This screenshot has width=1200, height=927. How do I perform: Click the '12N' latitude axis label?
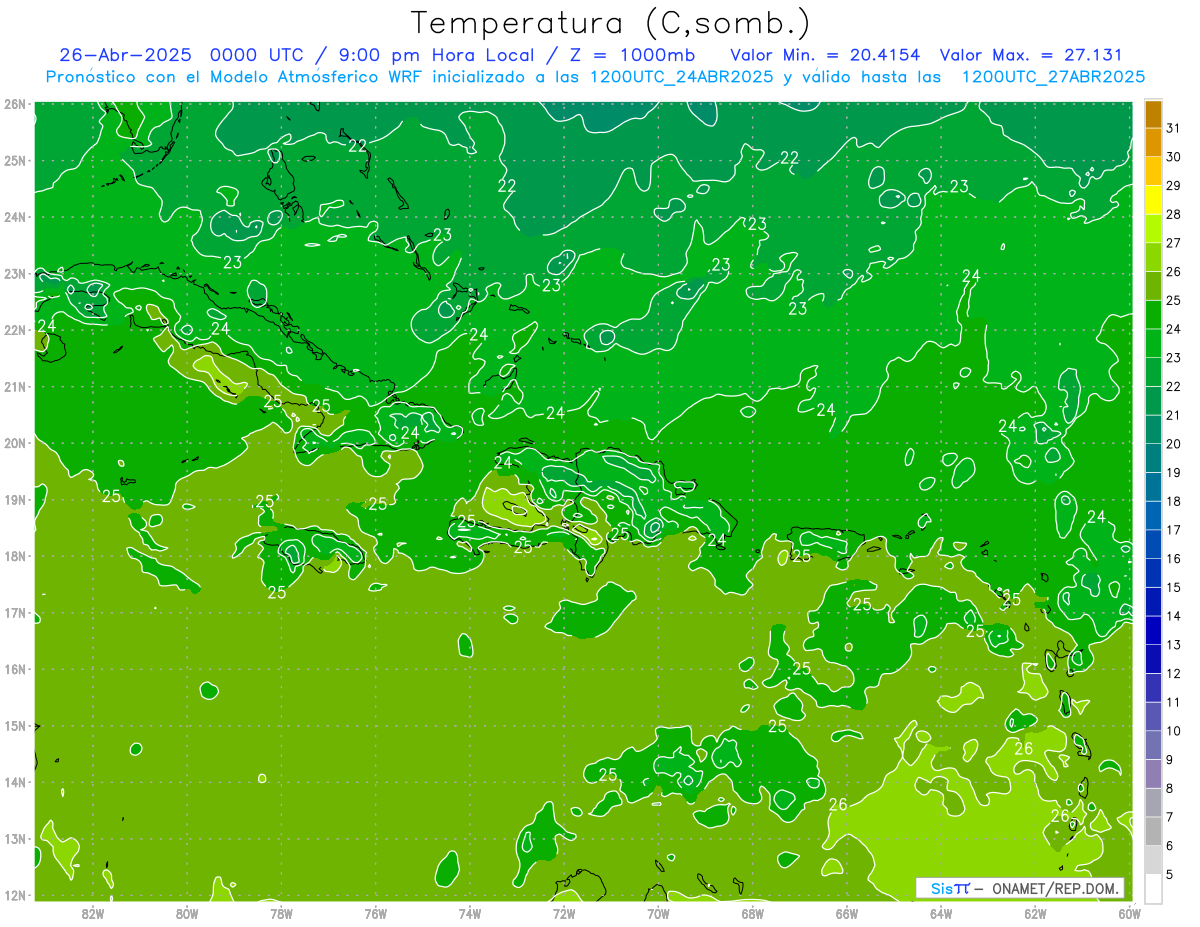[x=15, y=895]
